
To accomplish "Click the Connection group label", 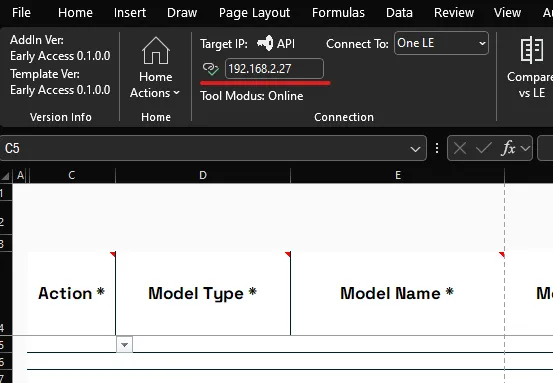I will (344, 117).
